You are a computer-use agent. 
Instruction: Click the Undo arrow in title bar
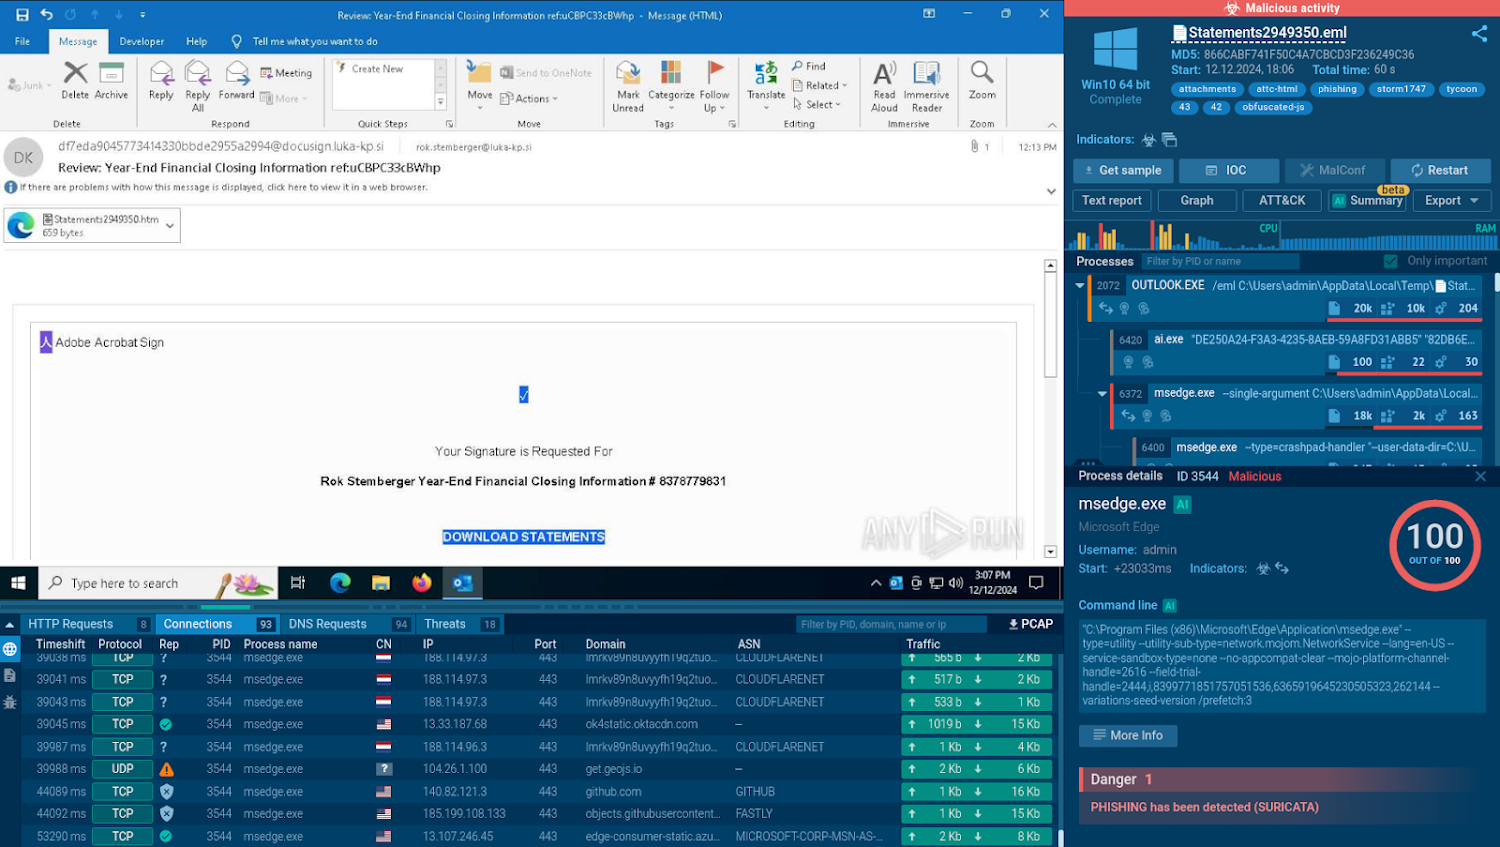pos(46,15)
